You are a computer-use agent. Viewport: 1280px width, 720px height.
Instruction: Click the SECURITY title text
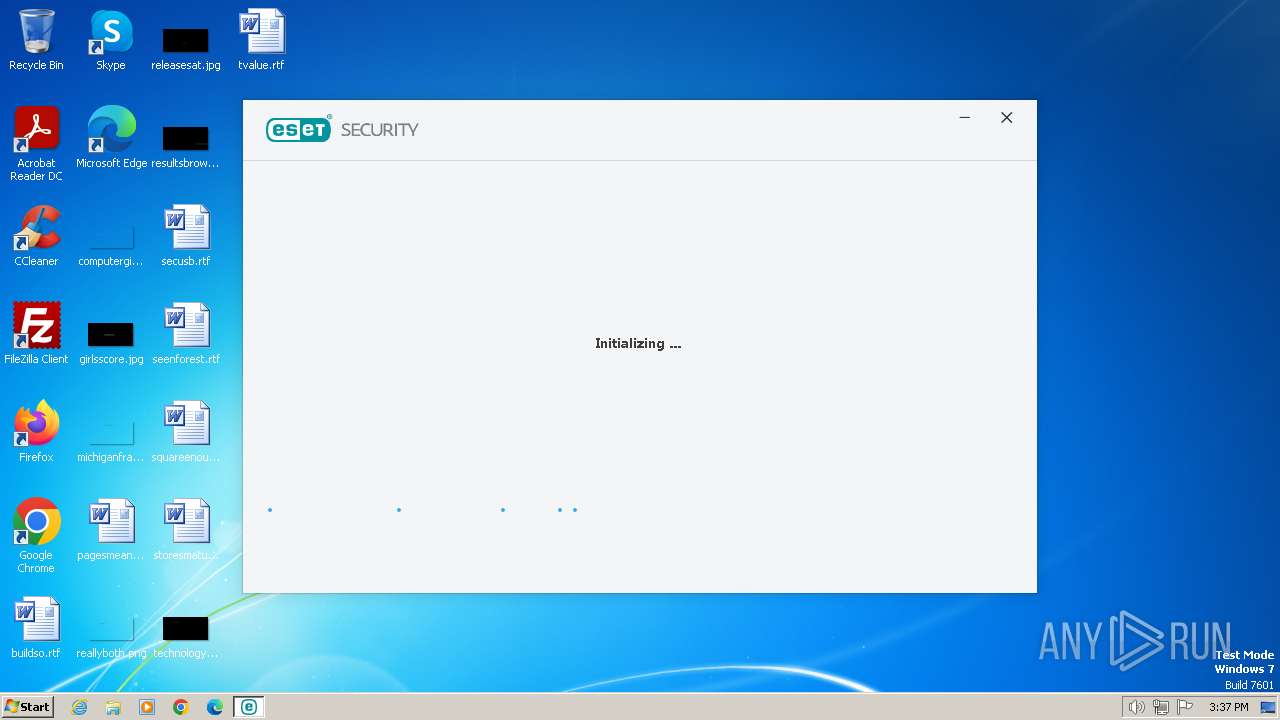[x=379, y=130]
